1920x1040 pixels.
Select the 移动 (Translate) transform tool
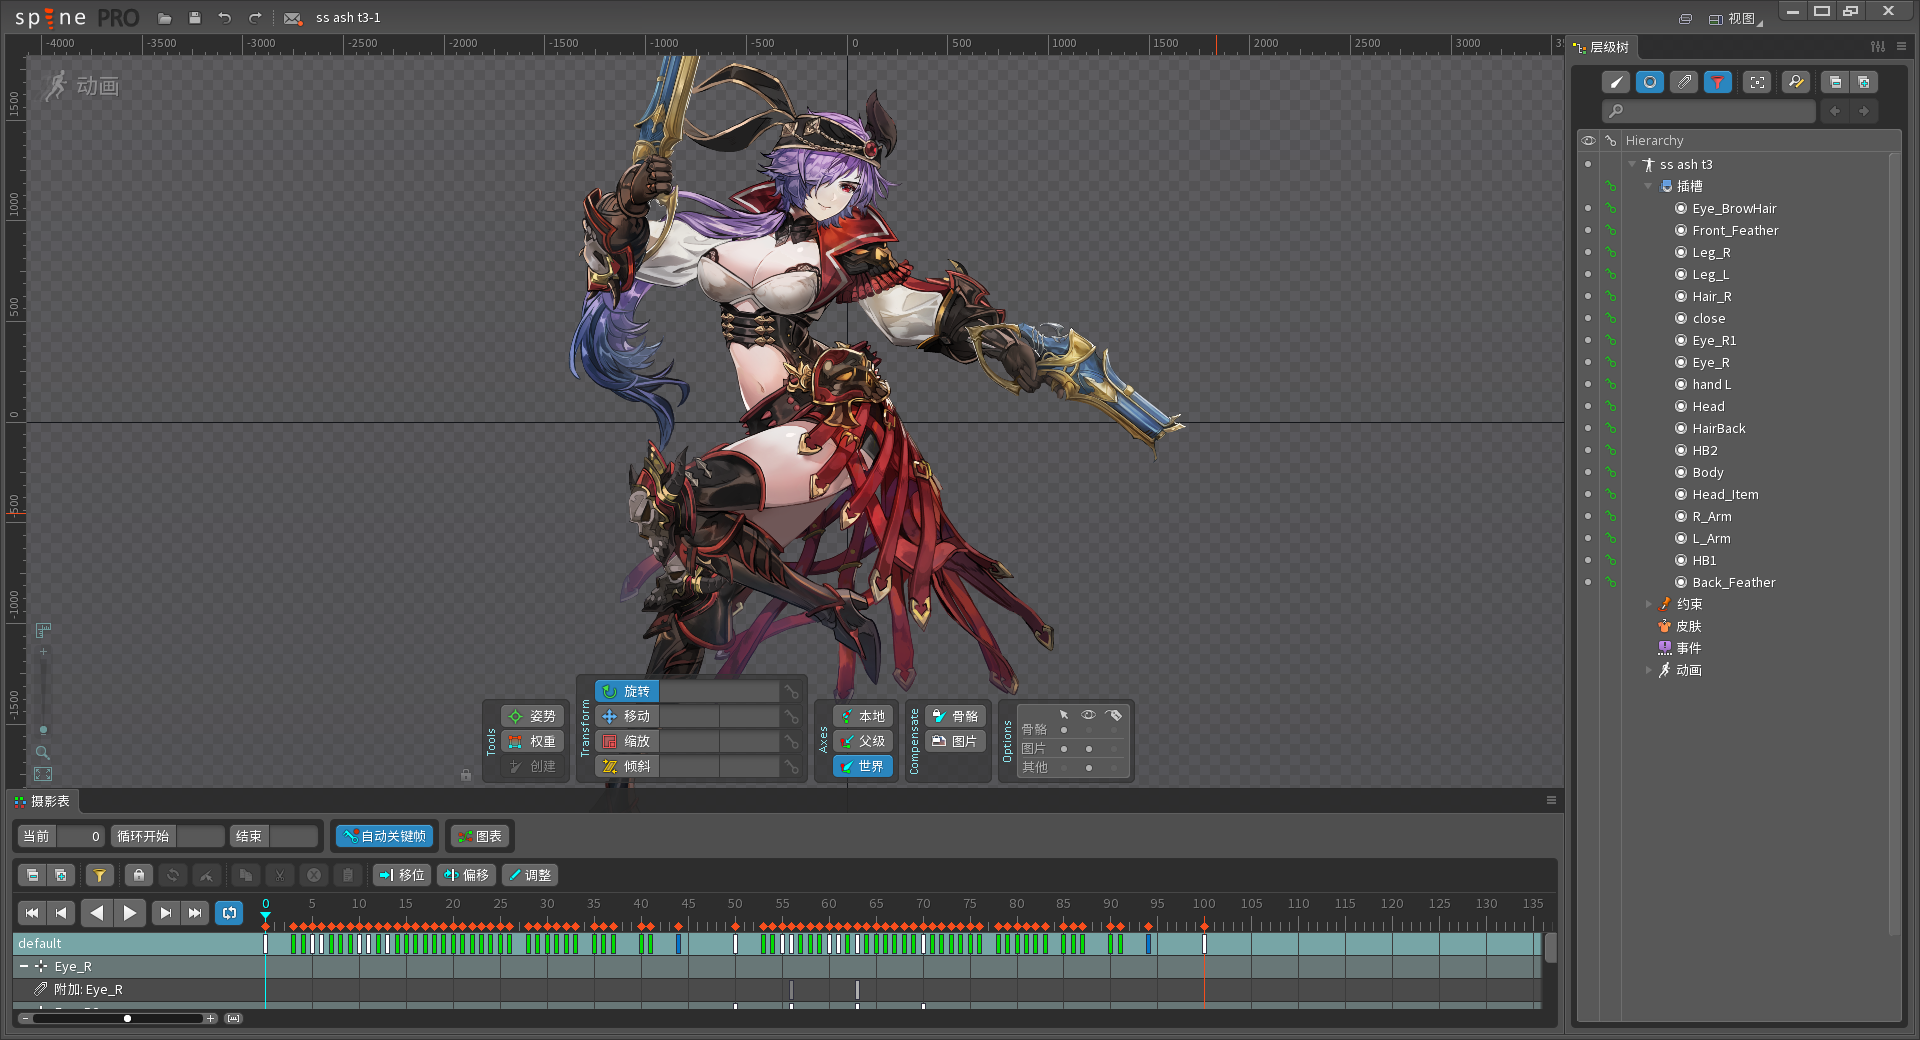pos(627,716)
